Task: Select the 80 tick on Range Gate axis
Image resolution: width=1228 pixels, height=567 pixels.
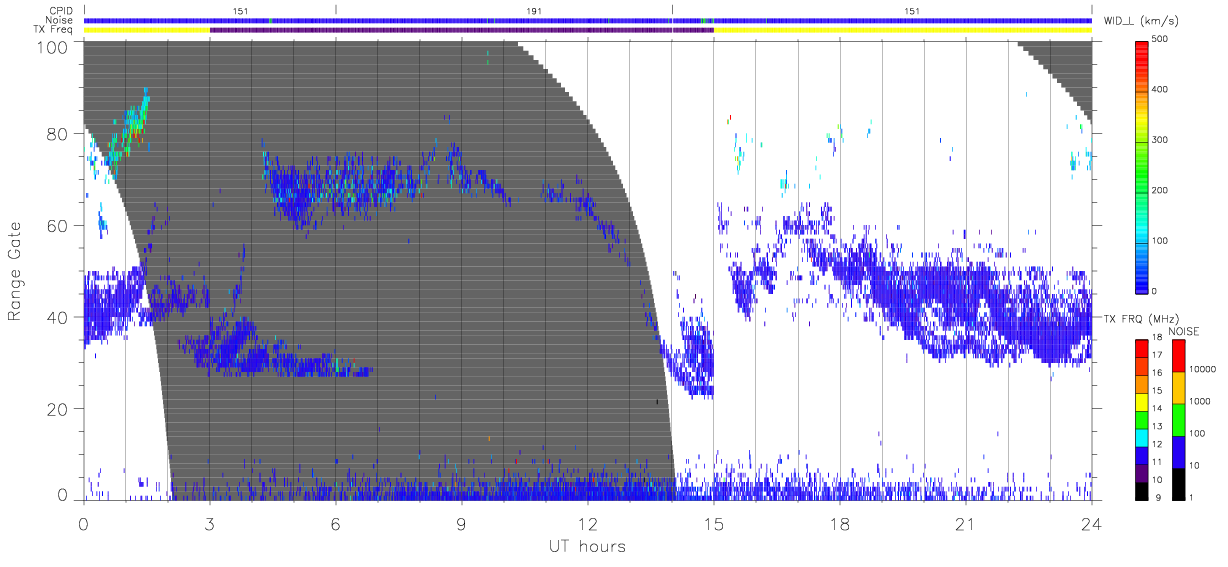Action: click(x=59, y=133)
